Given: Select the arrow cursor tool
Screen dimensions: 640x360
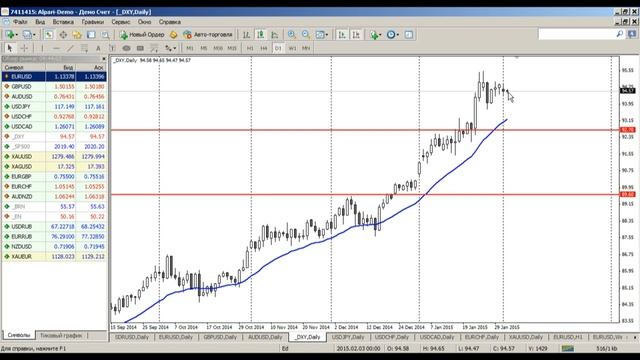Looking at the screenshot, I should tap(10, 48).
